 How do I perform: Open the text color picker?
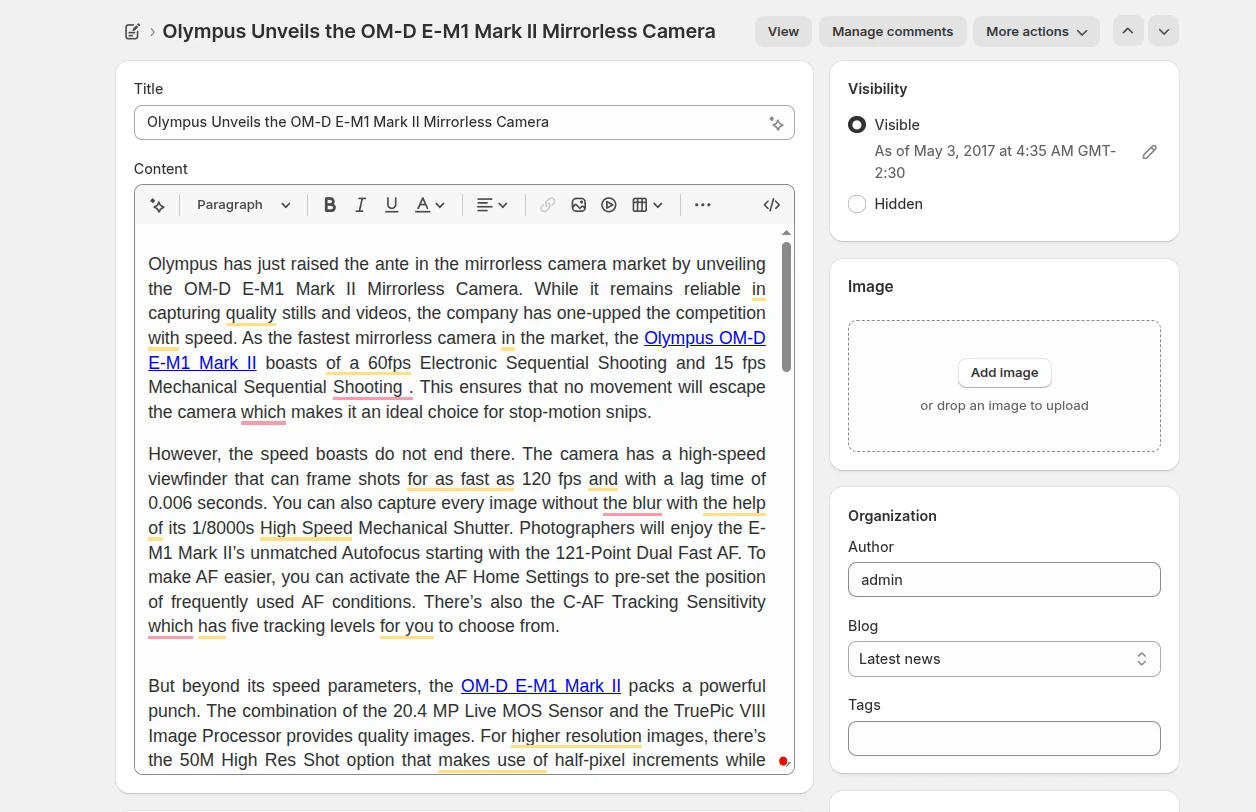coord(430,205)
